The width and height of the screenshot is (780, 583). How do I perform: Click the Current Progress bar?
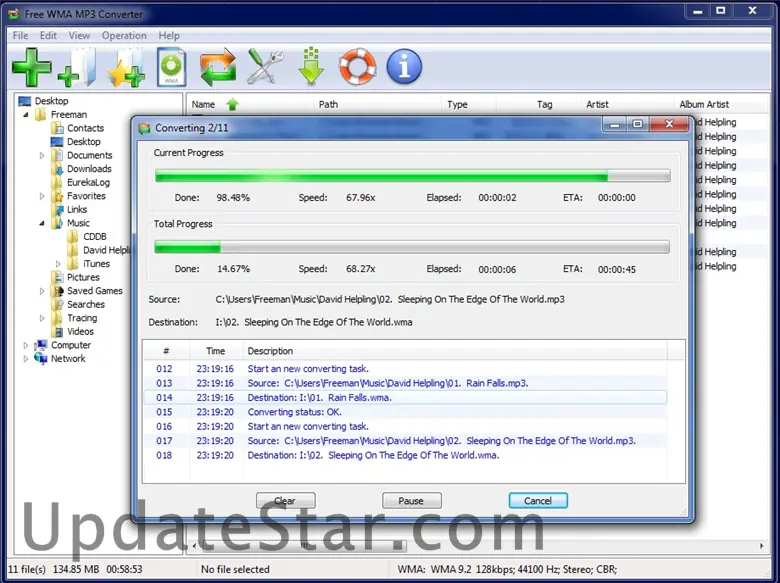tap(412, 176)
